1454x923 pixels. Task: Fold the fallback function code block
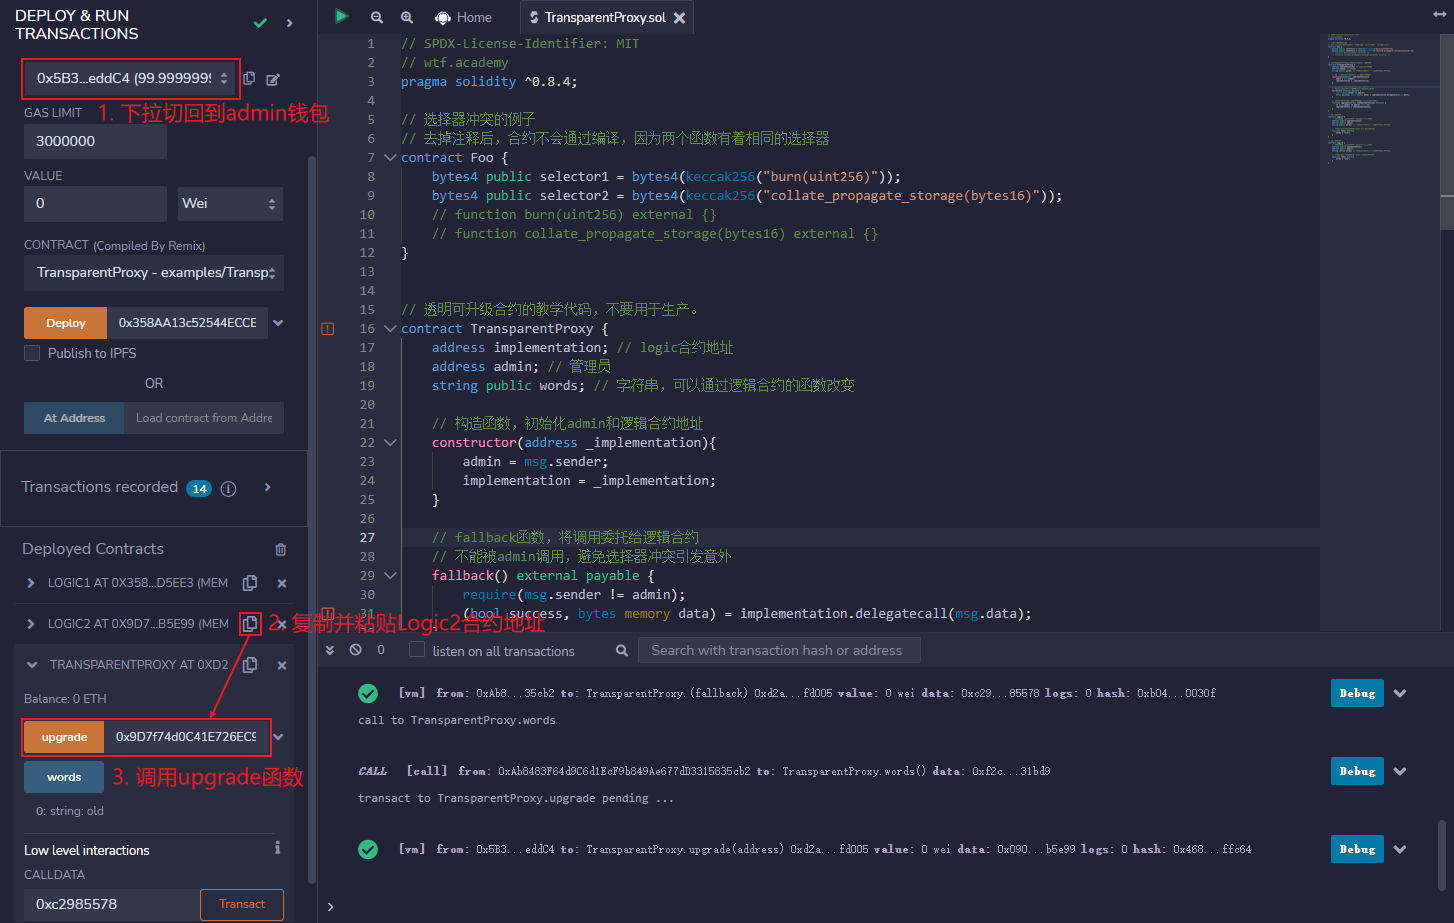click(x=390, y=575)
